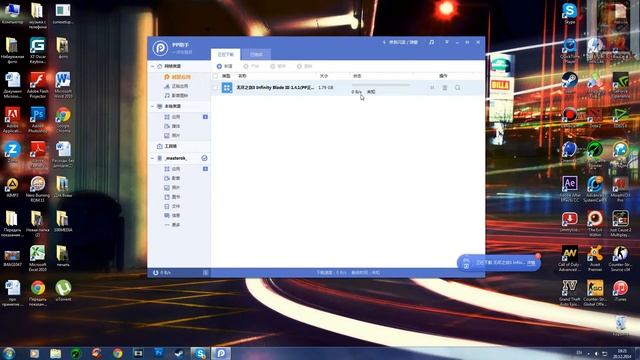This screenshot has width=640, height=360.
Task: Collapse the local resources section with monitor icon
Action: point(153,106)
